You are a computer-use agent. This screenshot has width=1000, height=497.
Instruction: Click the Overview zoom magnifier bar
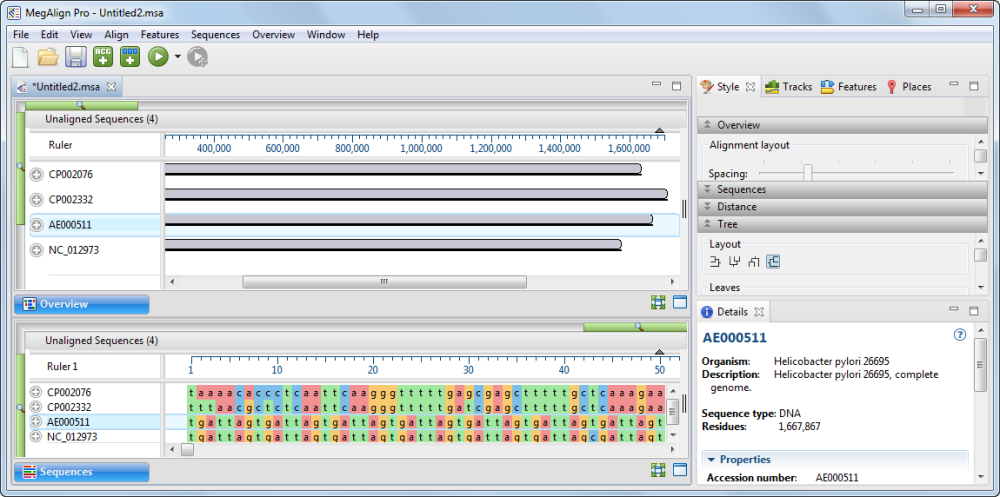[80, 105]
